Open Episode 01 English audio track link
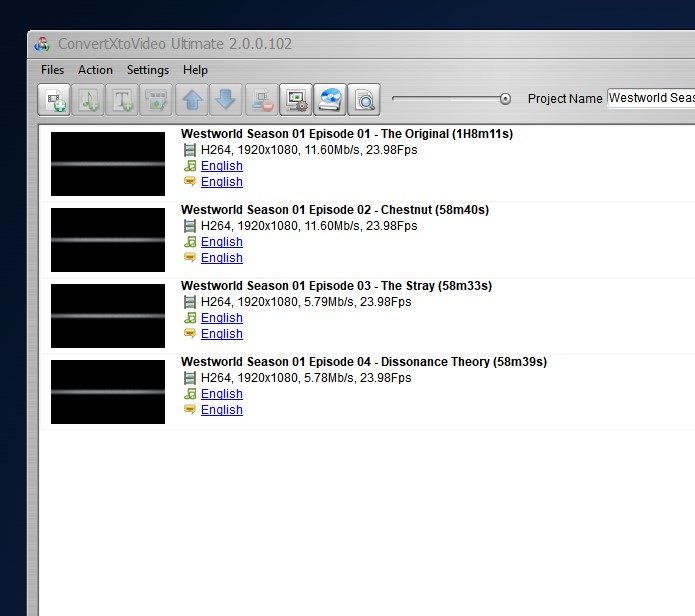 pos(222,166)
